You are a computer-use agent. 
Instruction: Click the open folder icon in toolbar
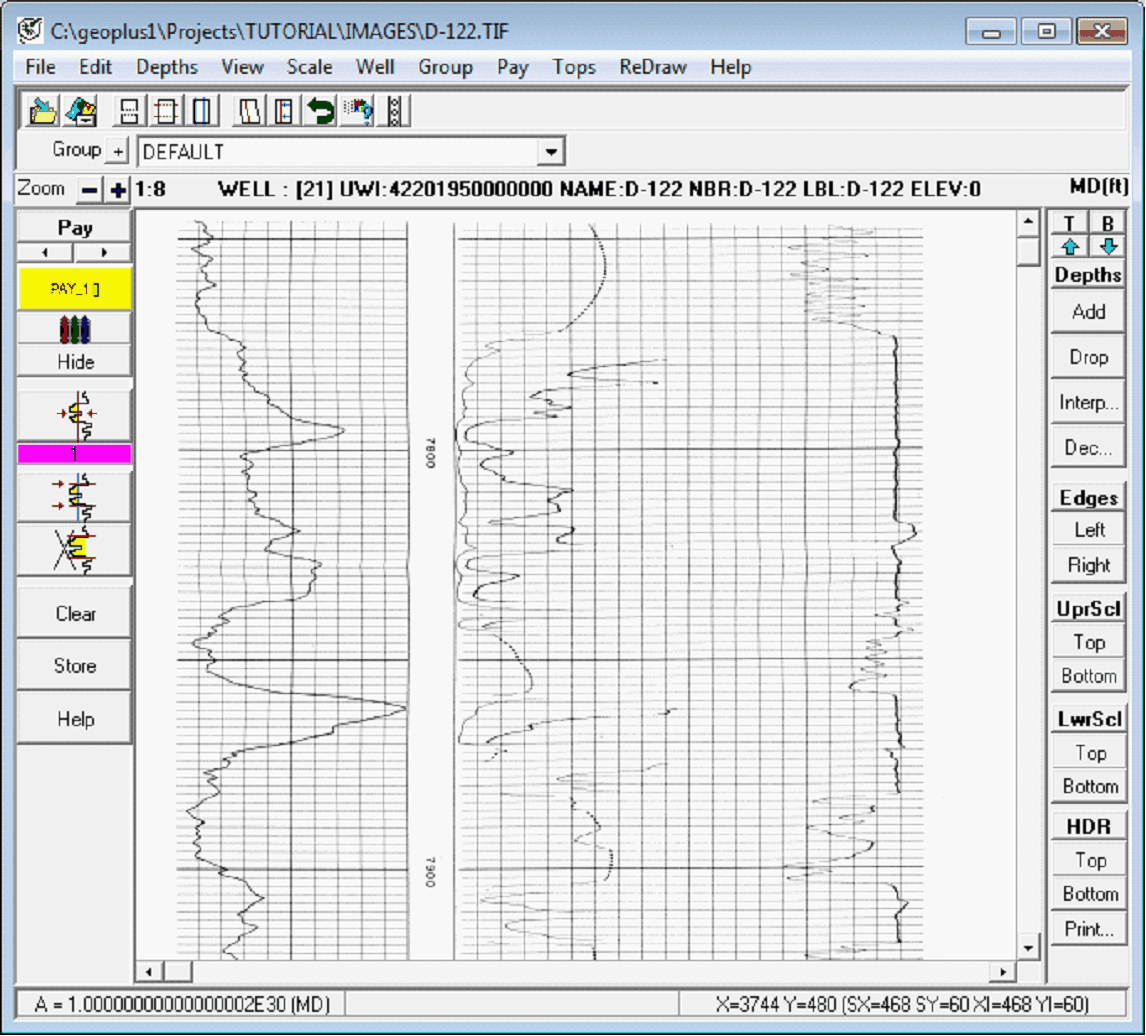(x=44, y=110)
